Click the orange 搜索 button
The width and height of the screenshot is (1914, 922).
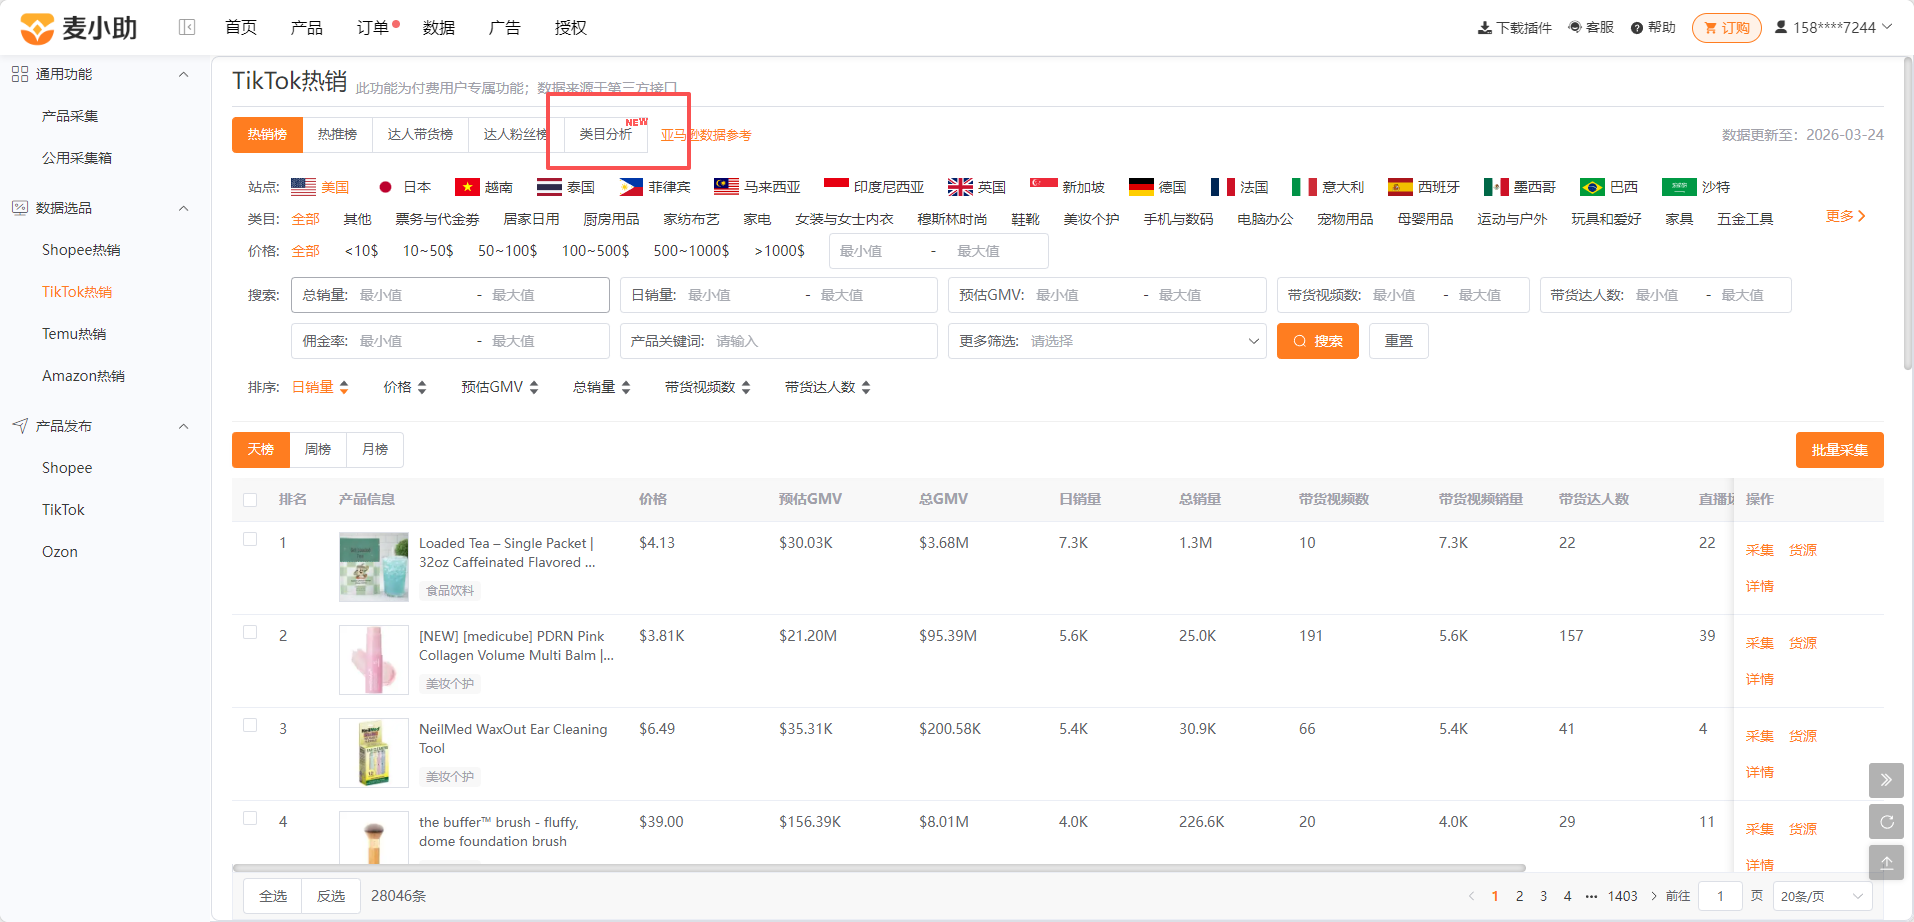coord(1318,341)
